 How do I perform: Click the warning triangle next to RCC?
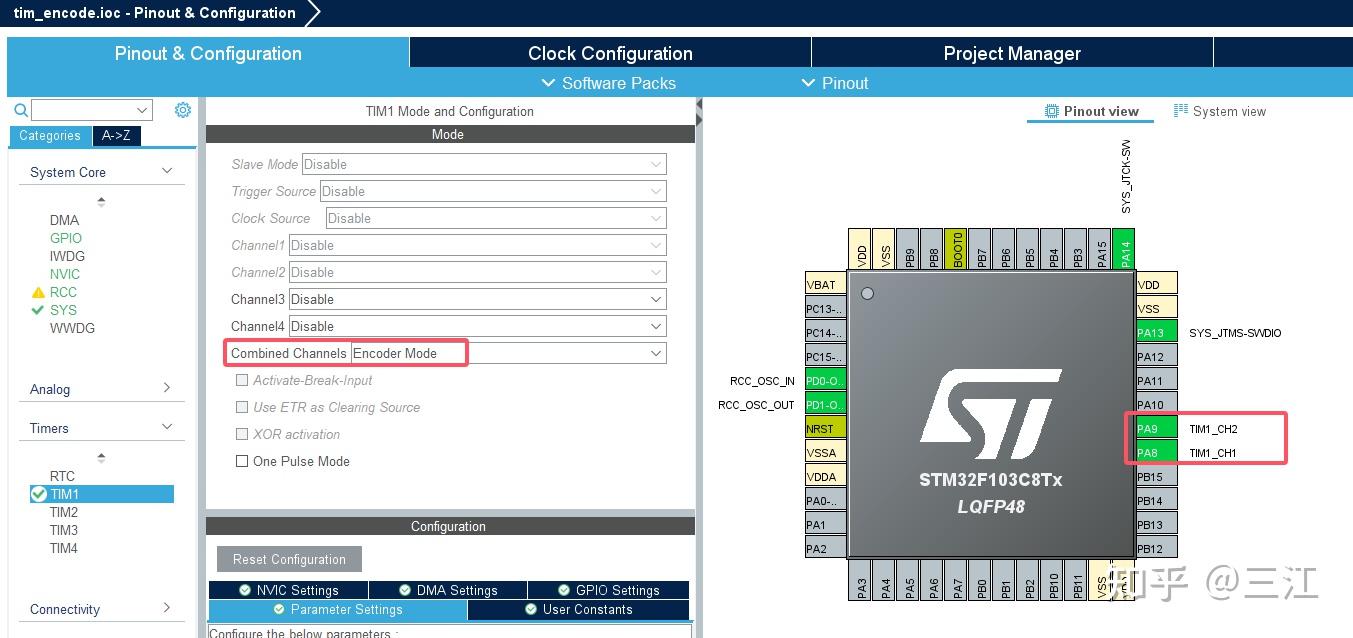[x=39, y=292]
